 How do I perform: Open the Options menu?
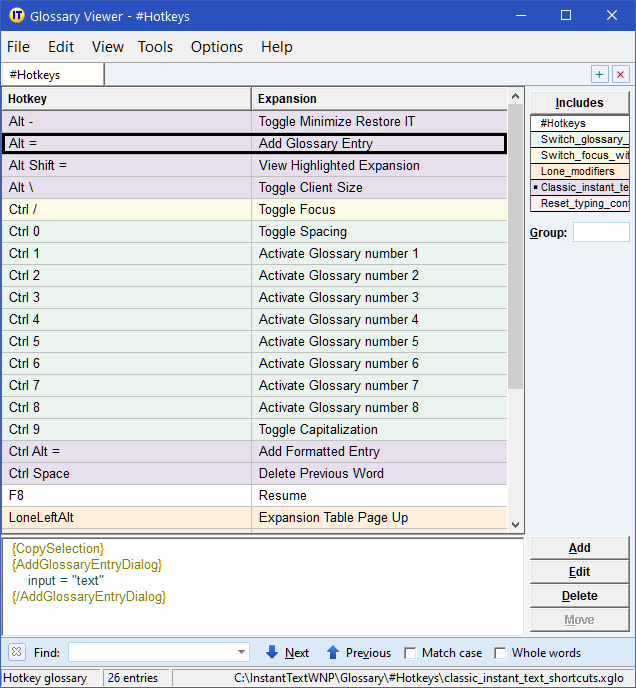click(217, 47)
